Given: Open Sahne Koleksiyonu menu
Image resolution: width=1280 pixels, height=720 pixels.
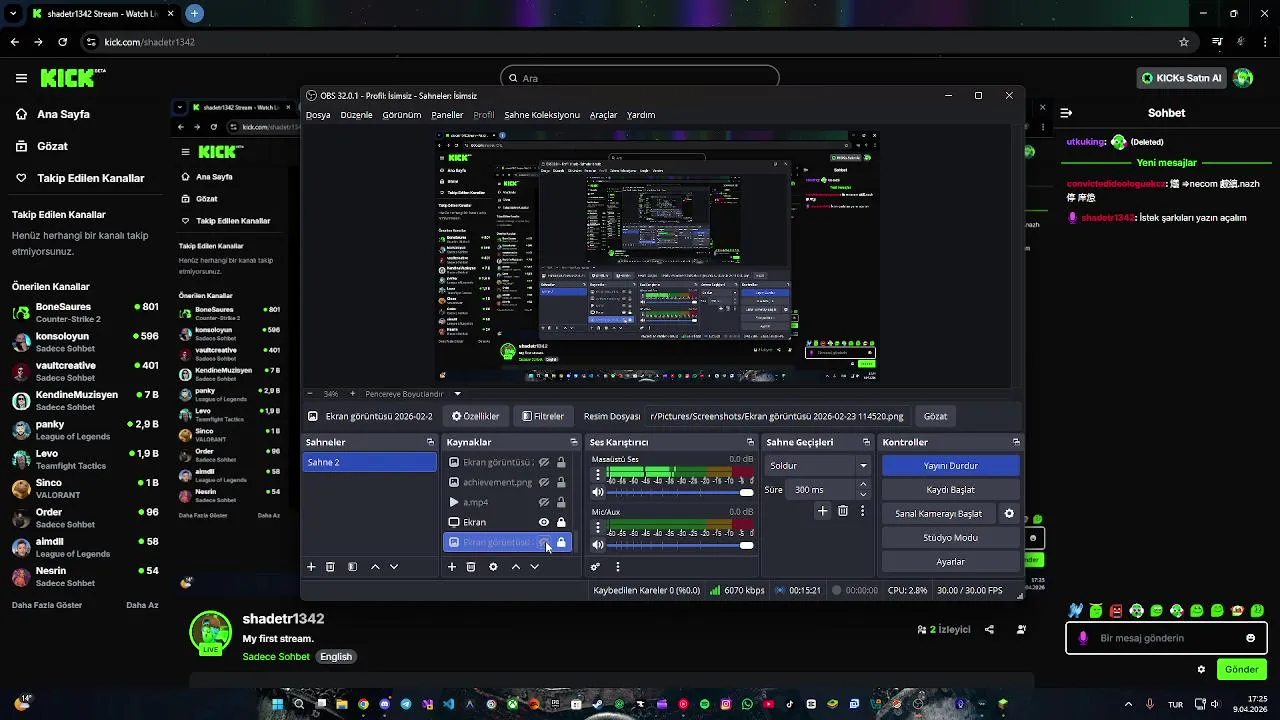Looking at the screenshot, I should (542, 115).
